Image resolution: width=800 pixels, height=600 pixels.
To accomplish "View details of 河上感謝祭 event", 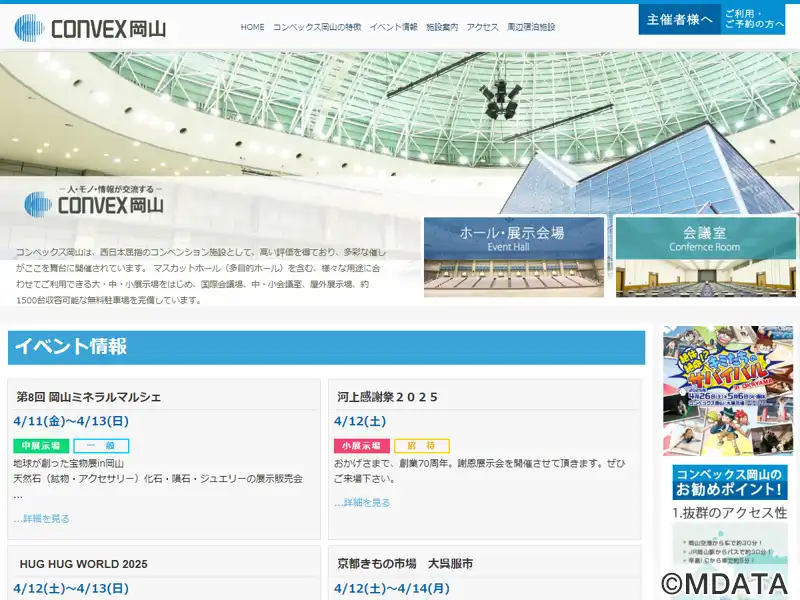I will point(362,503).
